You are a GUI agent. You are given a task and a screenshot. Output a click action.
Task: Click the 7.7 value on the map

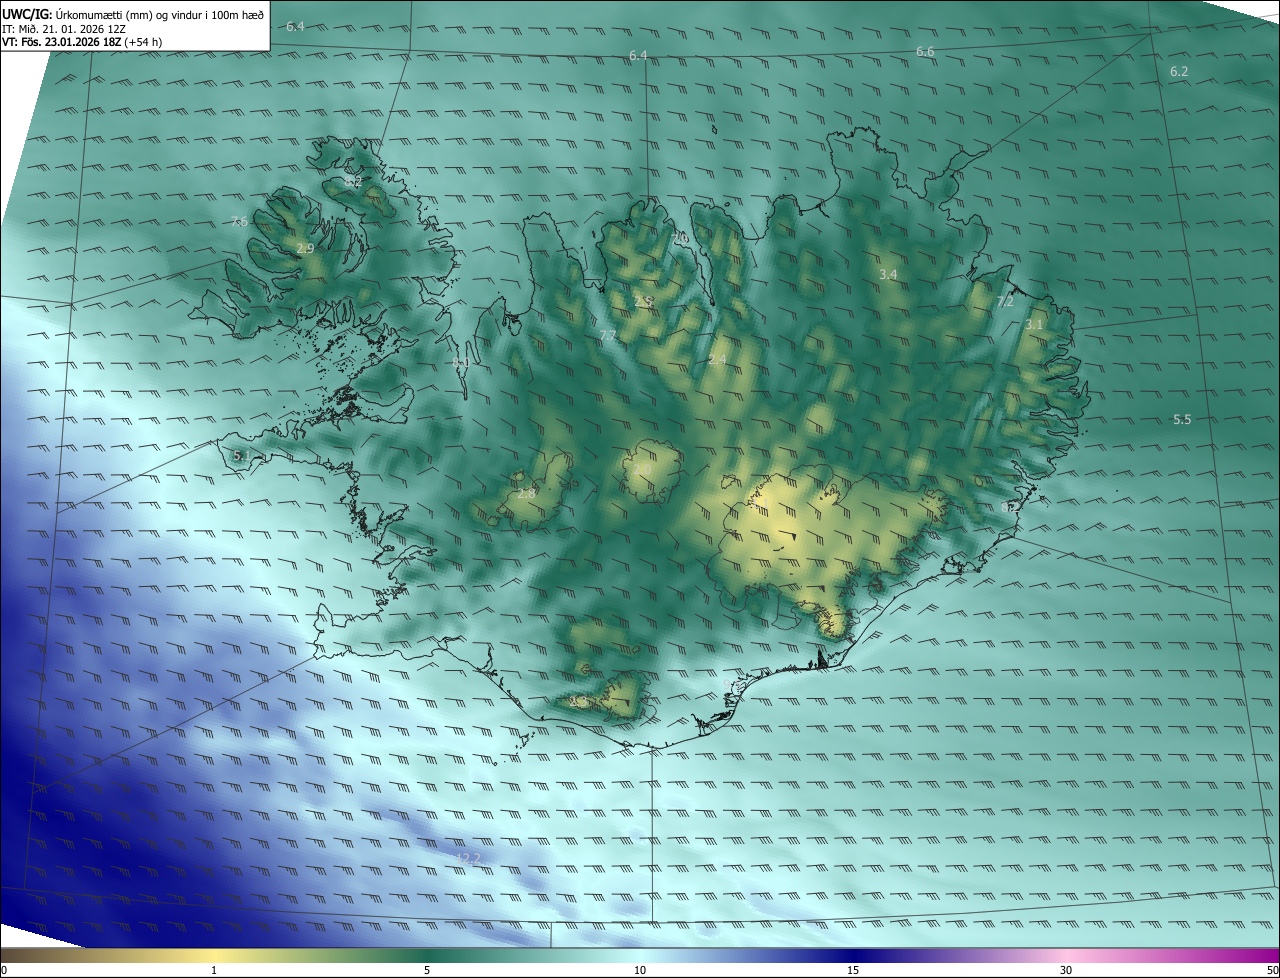click(608, 335)
